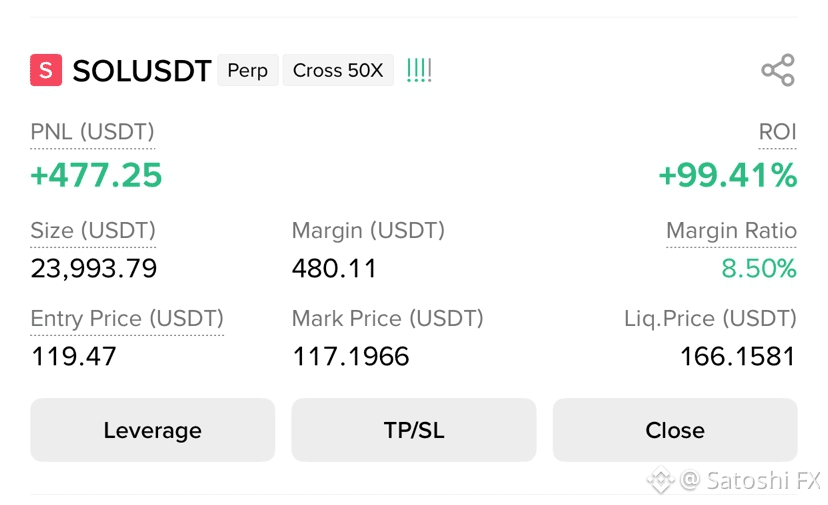Open the SOLUSDT symbol name

(142, 71)
